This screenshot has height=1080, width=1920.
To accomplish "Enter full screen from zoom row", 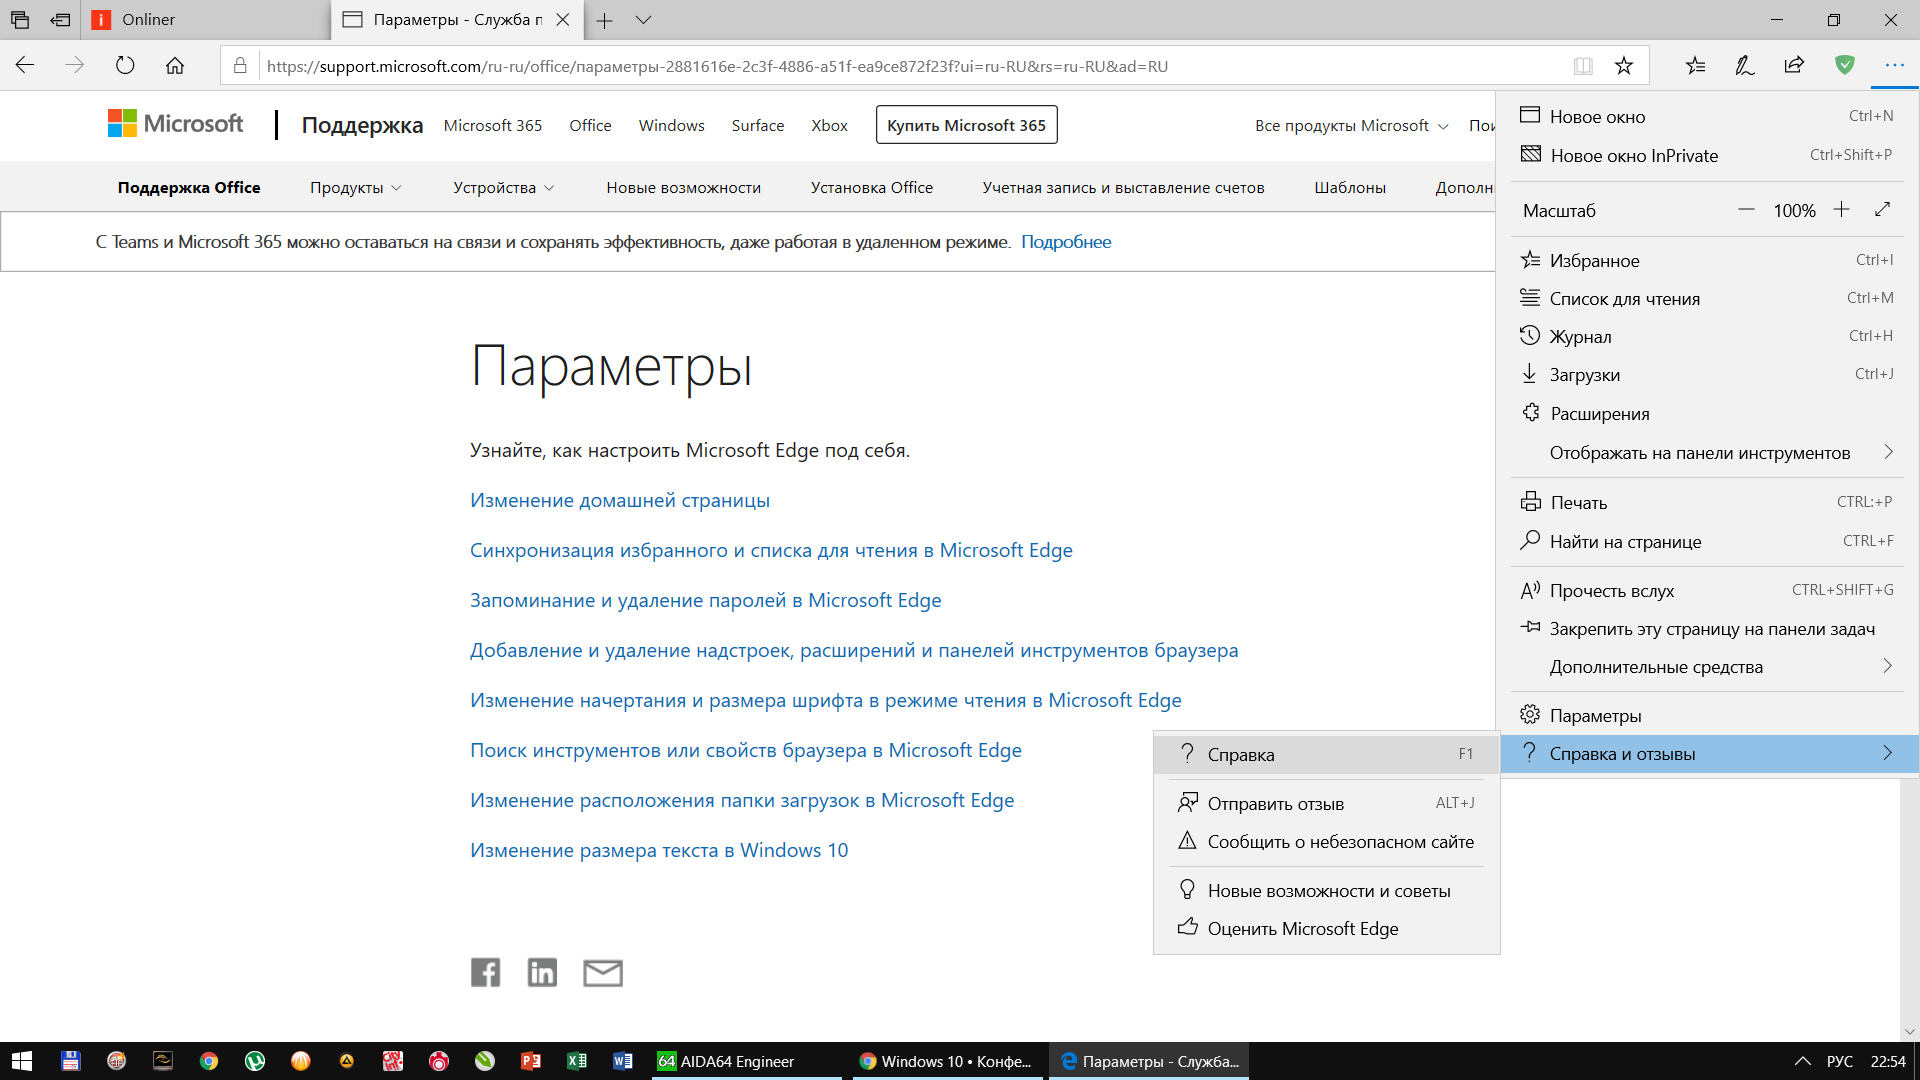I will click(x=1883, y=210).
